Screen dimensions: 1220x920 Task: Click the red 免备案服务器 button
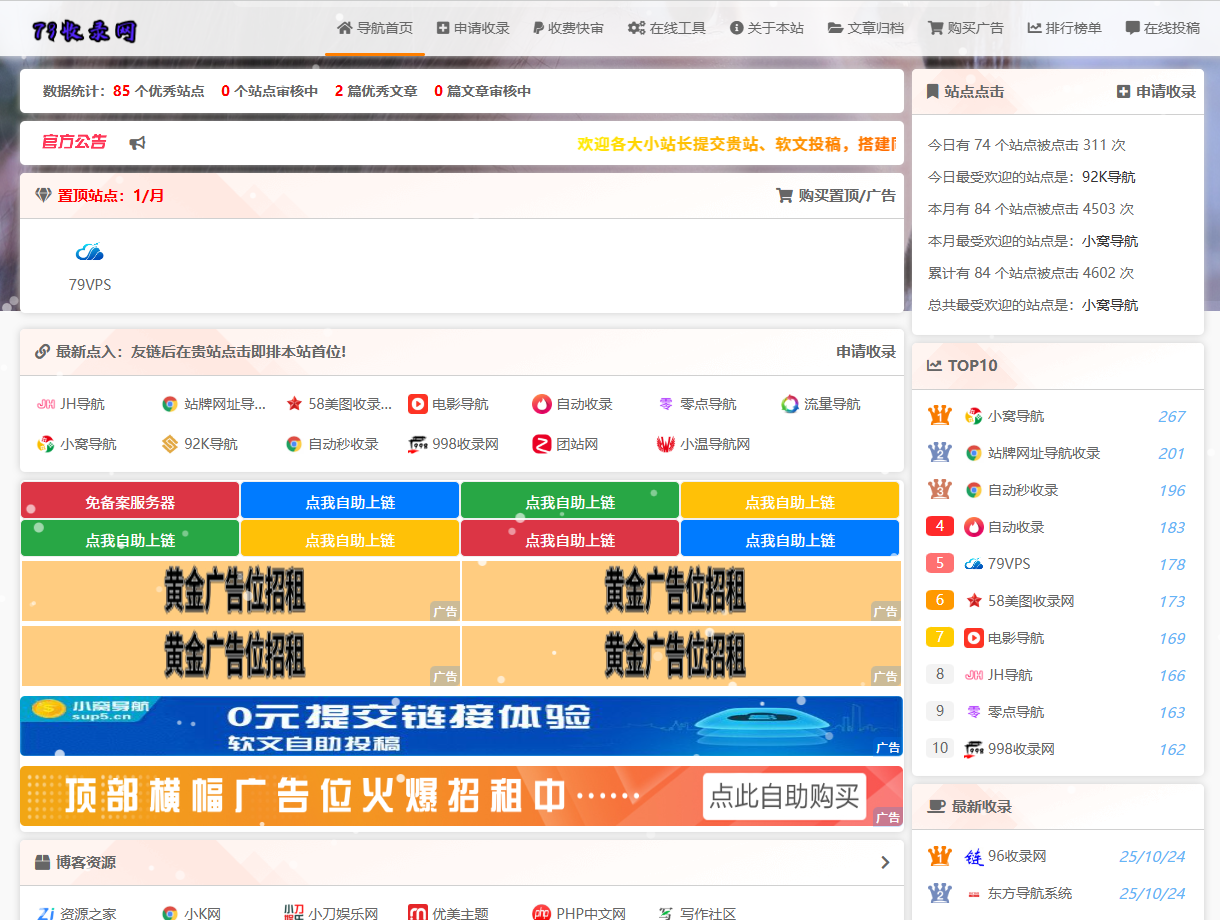[130, 502]
